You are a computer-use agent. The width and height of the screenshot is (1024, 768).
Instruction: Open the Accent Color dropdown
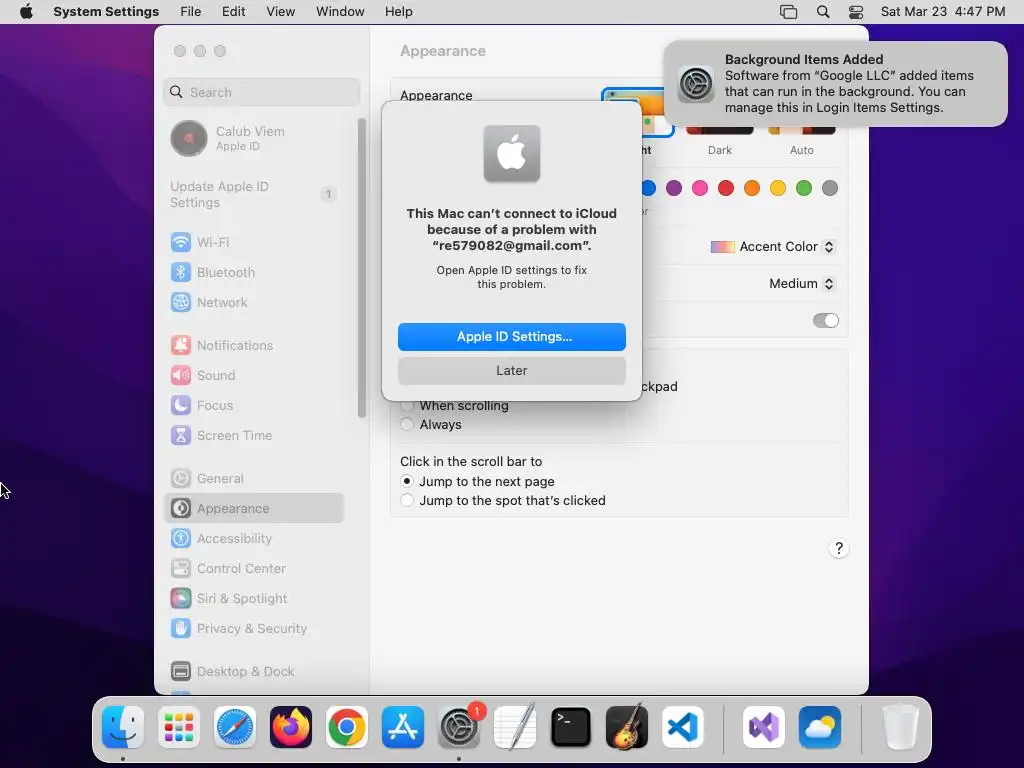773,247
